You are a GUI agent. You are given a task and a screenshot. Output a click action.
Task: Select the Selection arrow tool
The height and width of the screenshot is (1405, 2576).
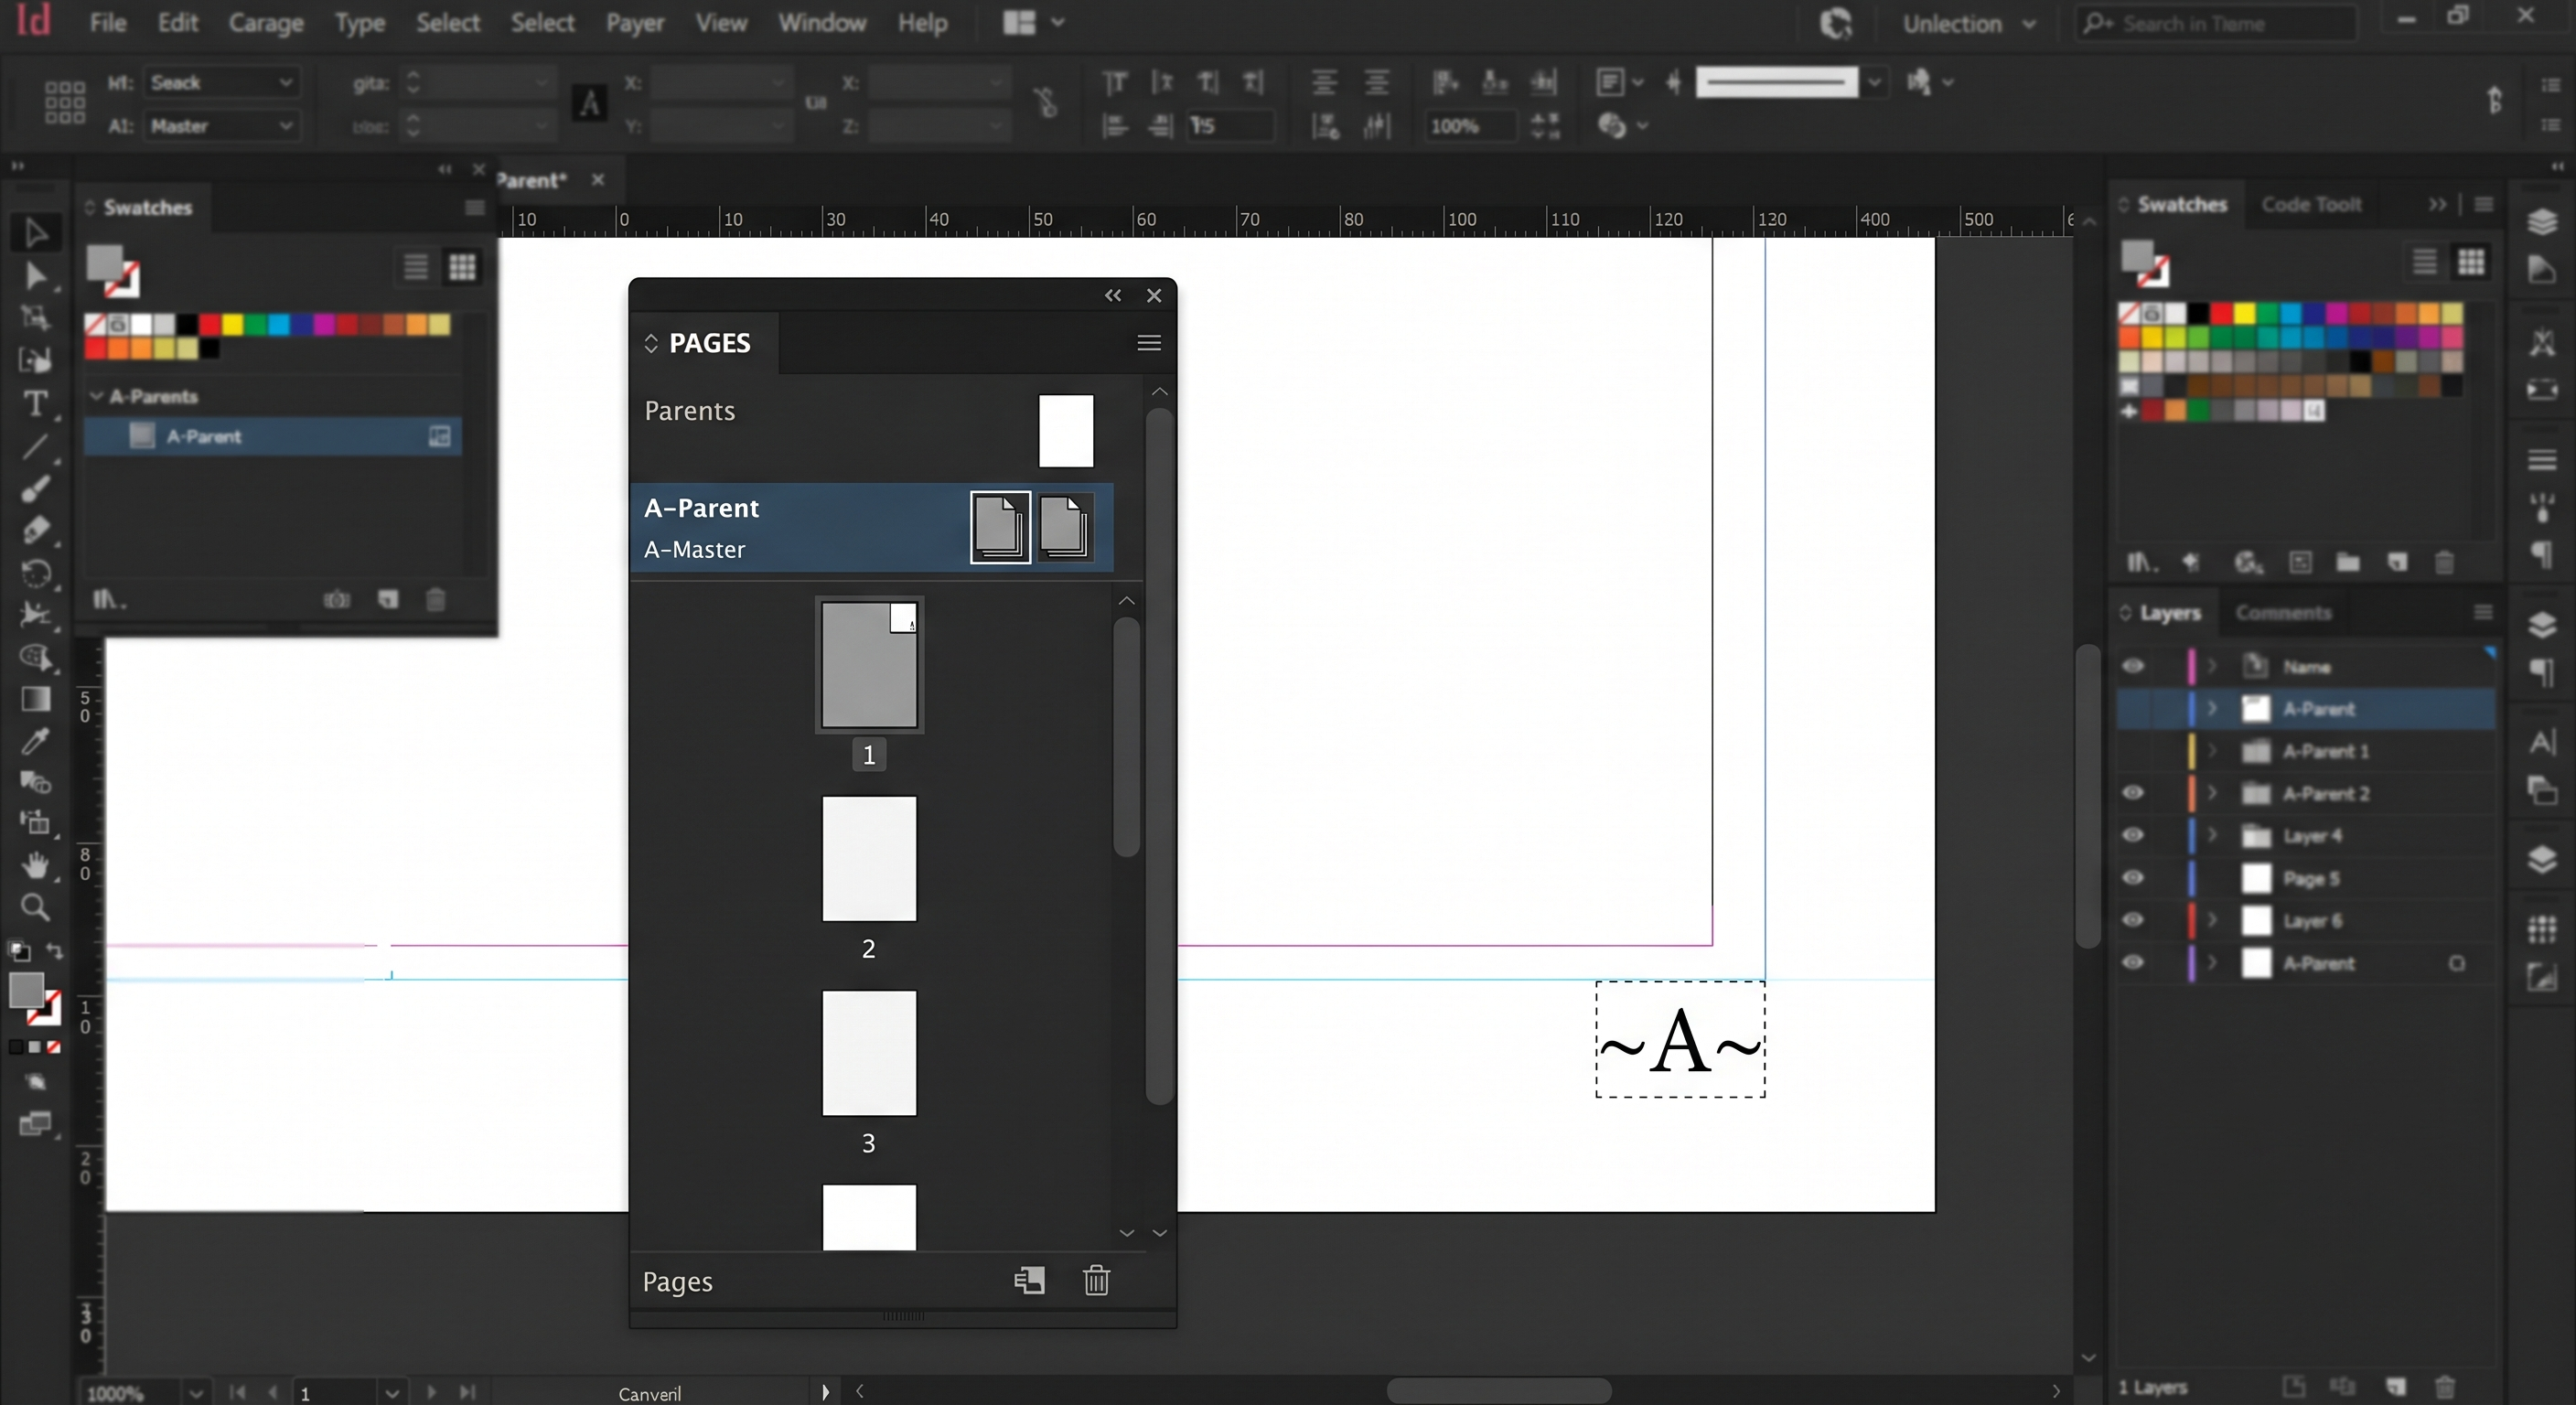[35, 232]
